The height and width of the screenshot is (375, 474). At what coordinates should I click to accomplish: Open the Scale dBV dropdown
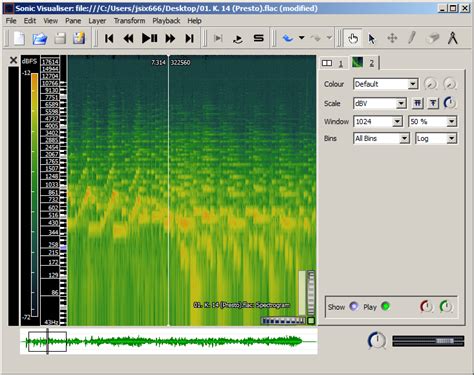(380, 103)
